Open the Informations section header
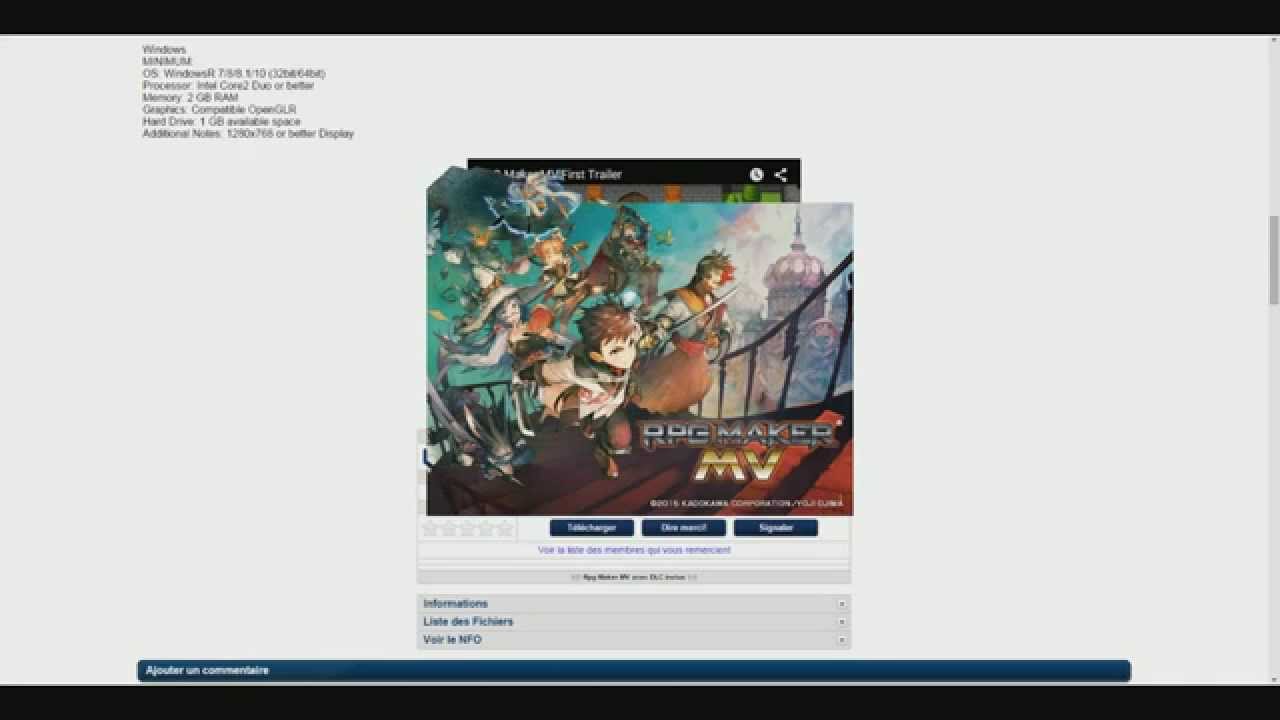The height and width of the screenshot is (720, 1280). point(634,604)
